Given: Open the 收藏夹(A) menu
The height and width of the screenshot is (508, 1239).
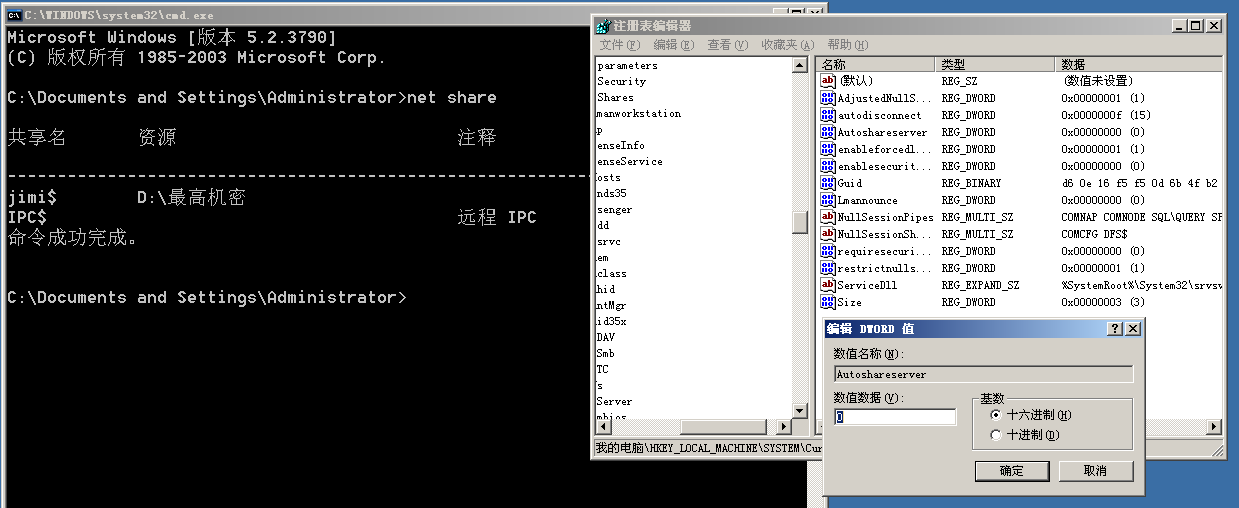Looking at the screenshot, I should click(787, 45).
